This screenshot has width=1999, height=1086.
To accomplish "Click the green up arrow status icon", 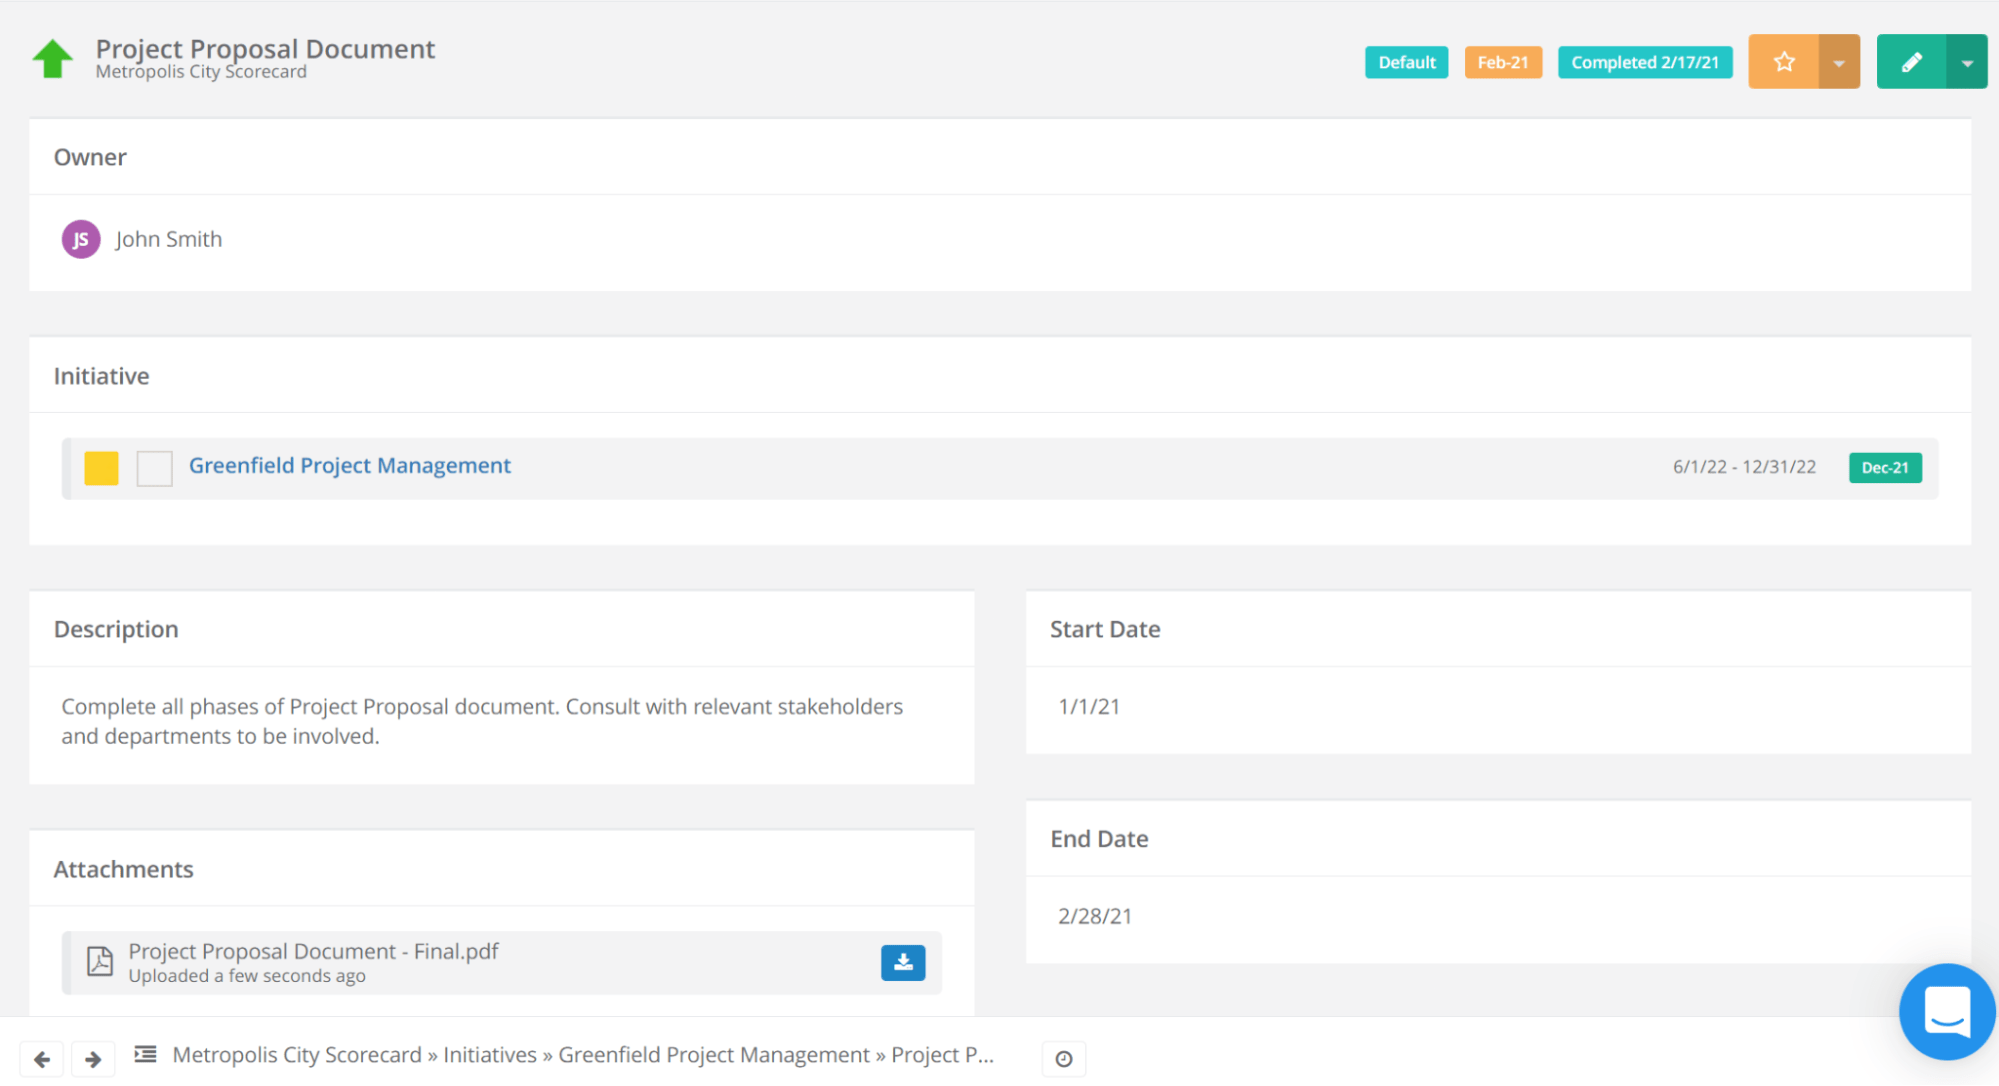I will coord(53,59).
